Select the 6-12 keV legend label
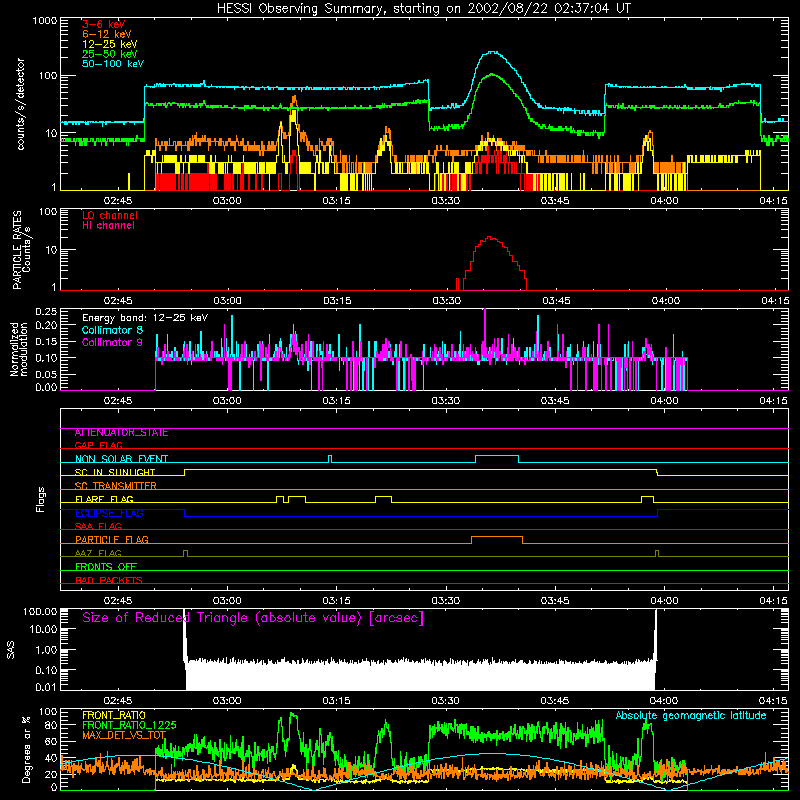The width and height of the screenshot is (800, 800). click(107, 34)
